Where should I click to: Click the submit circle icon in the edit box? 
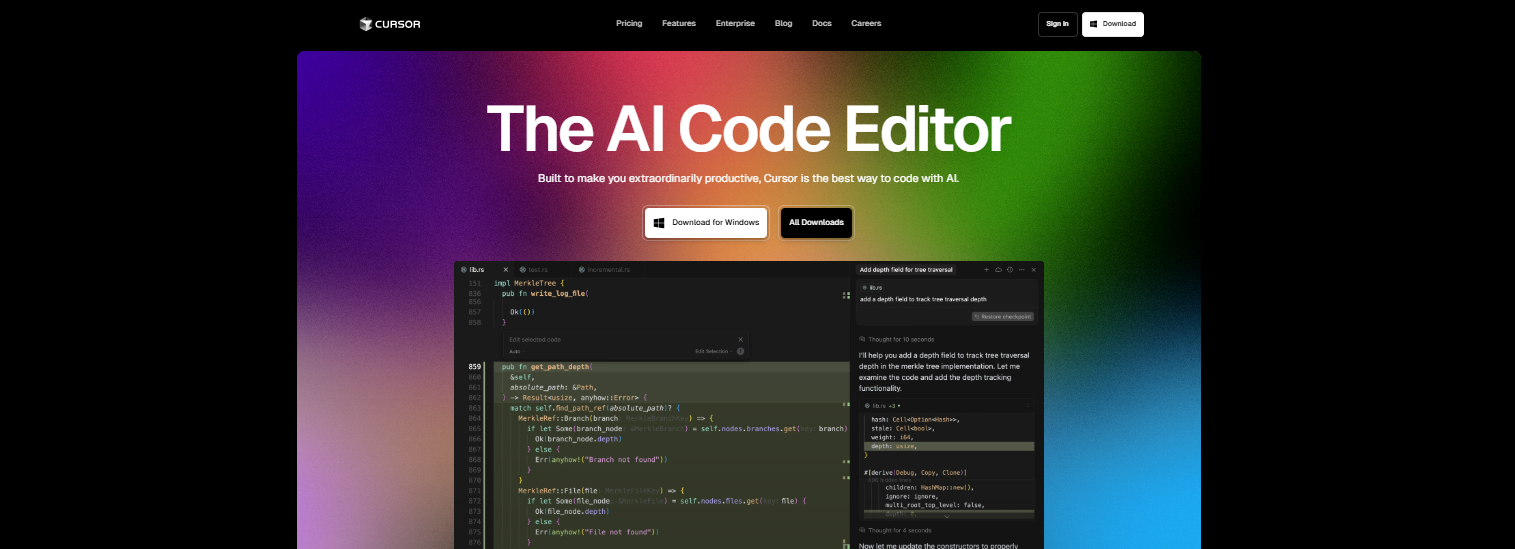pyautogui.click(x=741, y=352)
